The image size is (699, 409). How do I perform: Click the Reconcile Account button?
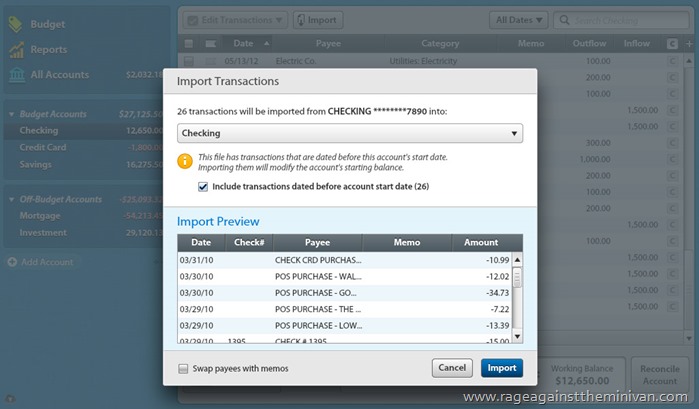click(660, 375)
